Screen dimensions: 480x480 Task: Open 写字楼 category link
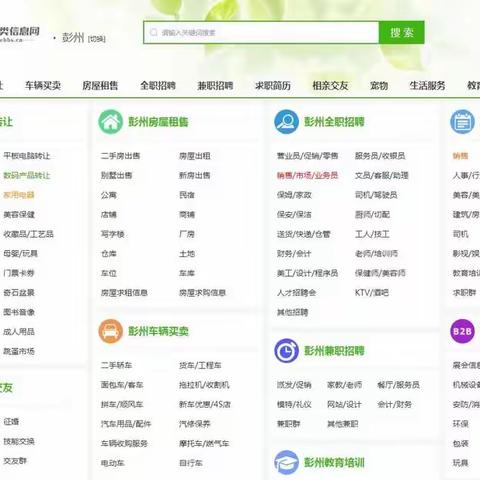tap(113, 234)
